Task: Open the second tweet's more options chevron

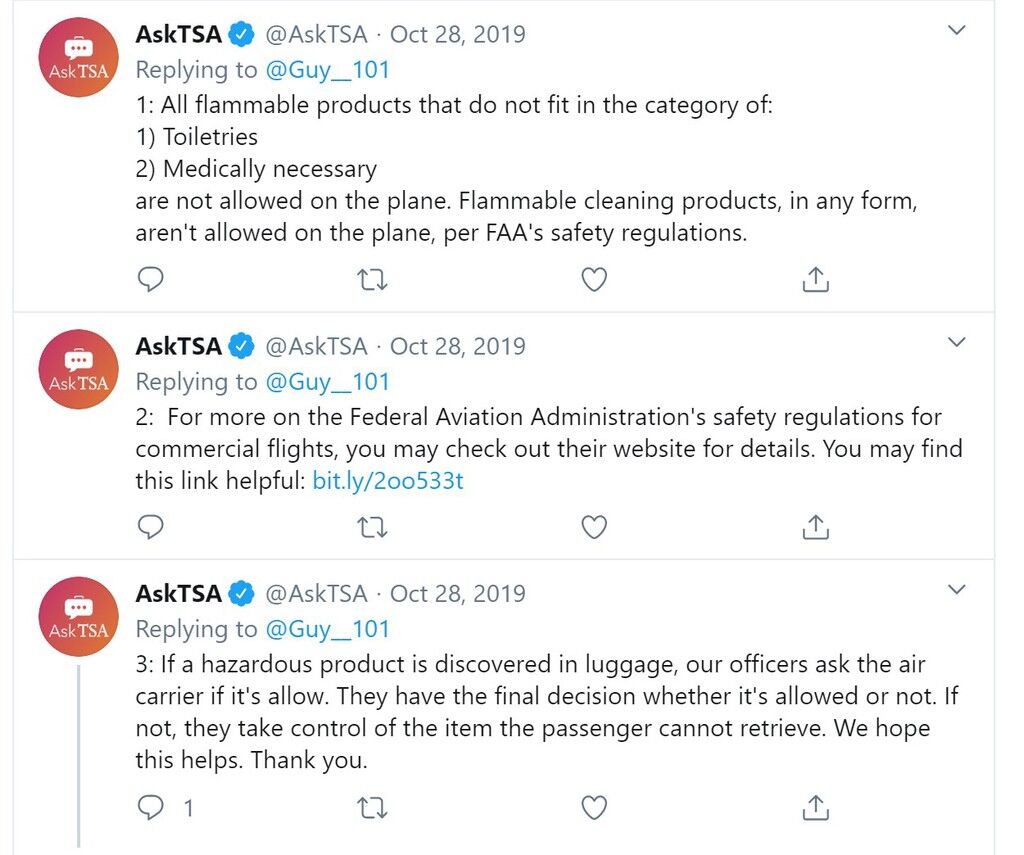Action: click(x=956, y=342)
